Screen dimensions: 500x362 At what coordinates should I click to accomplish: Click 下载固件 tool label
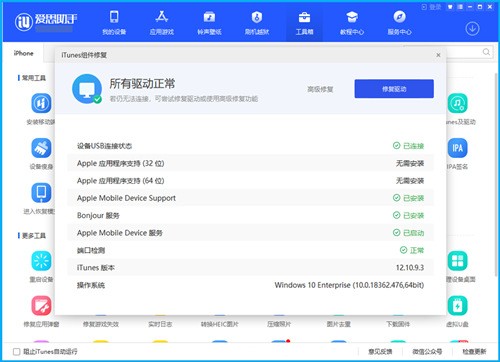point(398,324)
